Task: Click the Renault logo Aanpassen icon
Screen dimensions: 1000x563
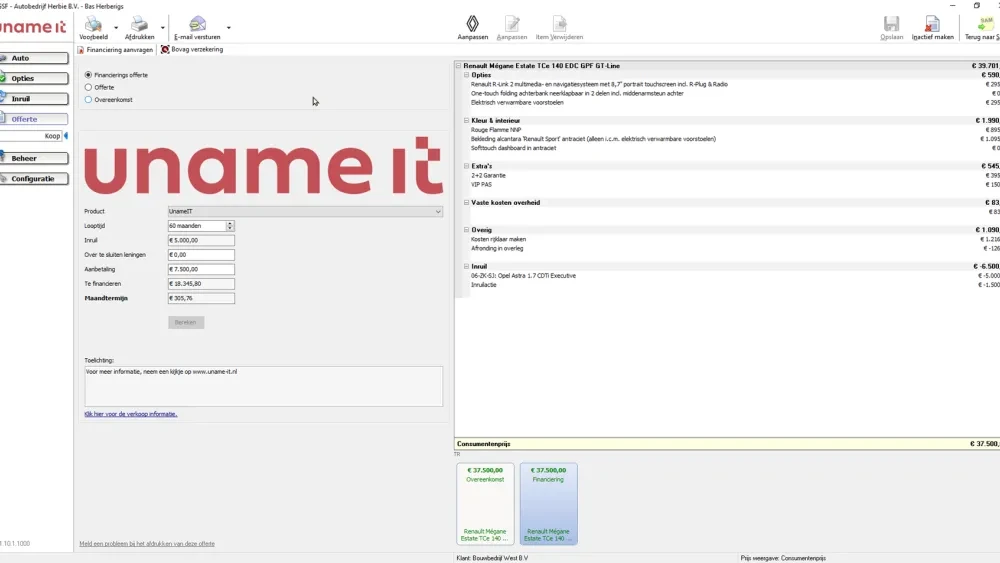Action: tap(473, 24)
